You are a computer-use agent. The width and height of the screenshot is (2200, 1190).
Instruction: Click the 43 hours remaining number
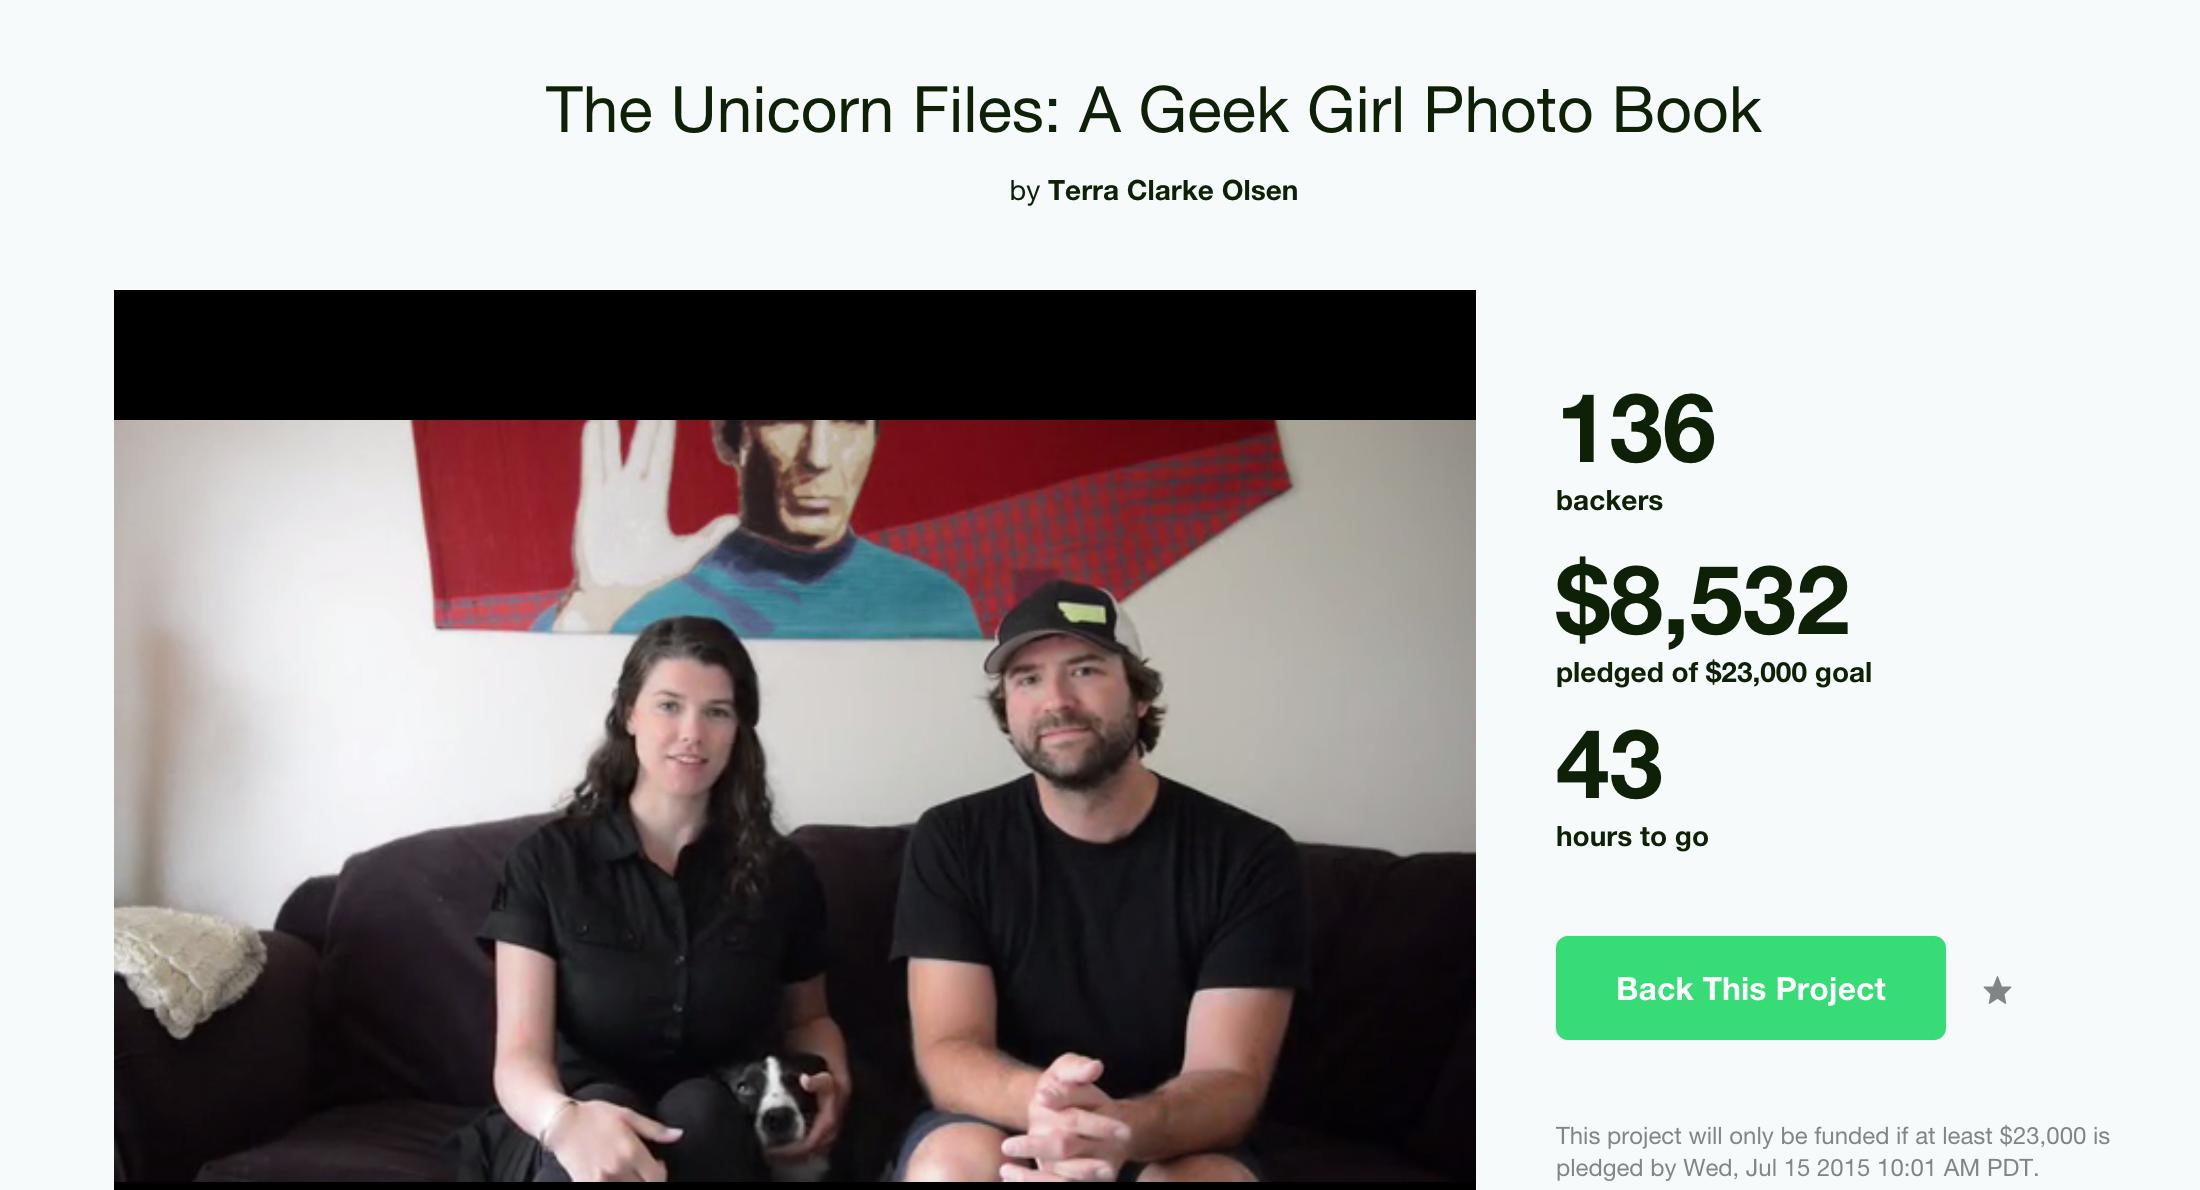click(1609, 766)
